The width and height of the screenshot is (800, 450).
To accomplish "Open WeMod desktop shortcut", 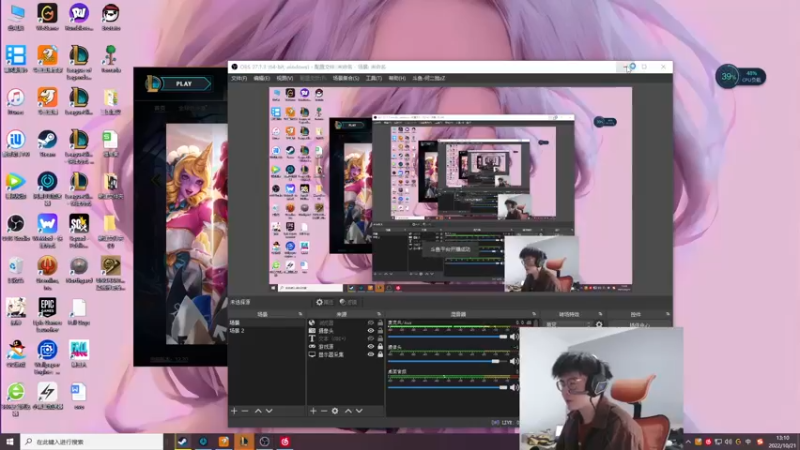I will coord(47,231).
